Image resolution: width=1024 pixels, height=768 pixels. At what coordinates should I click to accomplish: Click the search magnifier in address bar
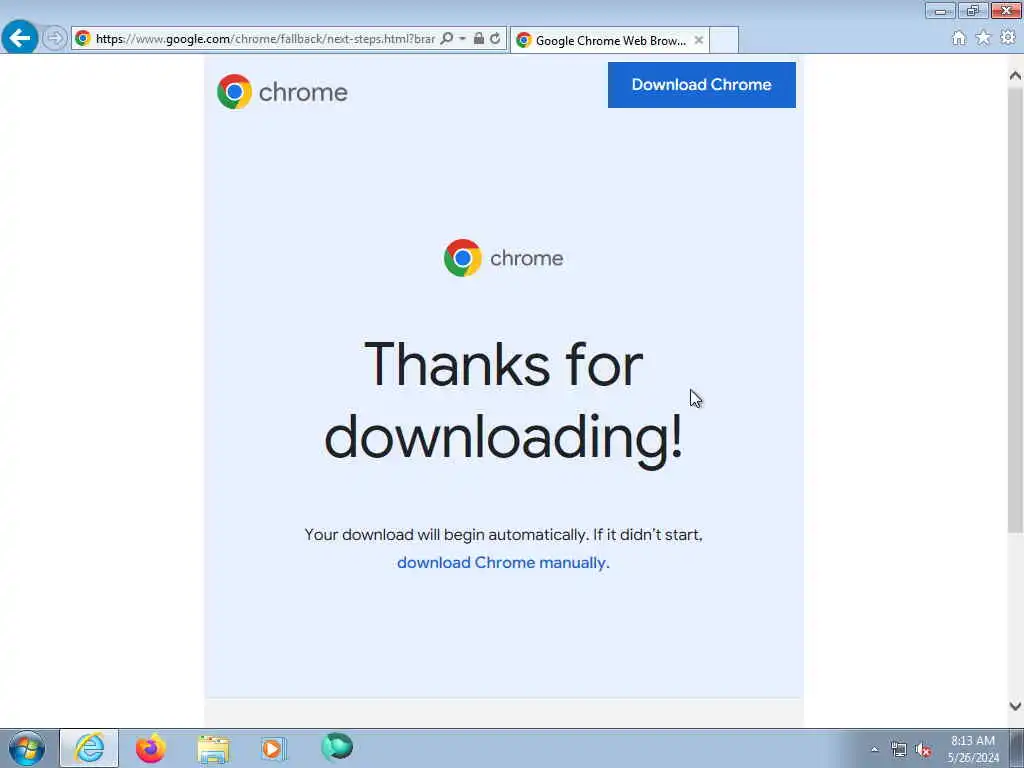click(447, 39)
